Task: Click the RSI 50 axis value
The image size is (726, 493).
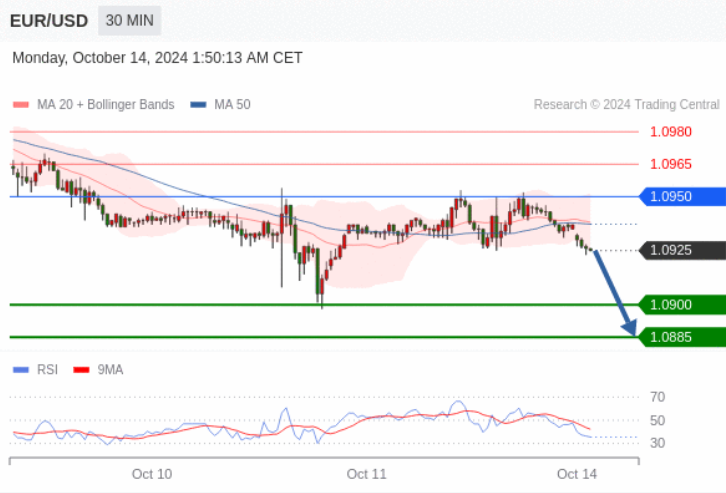Action: click(x=657, y=421)
